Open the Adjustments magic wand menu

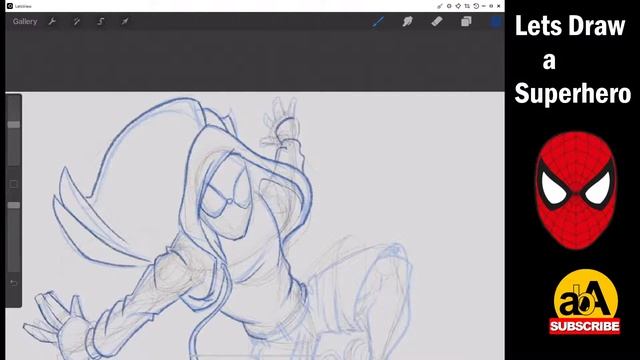76,21
